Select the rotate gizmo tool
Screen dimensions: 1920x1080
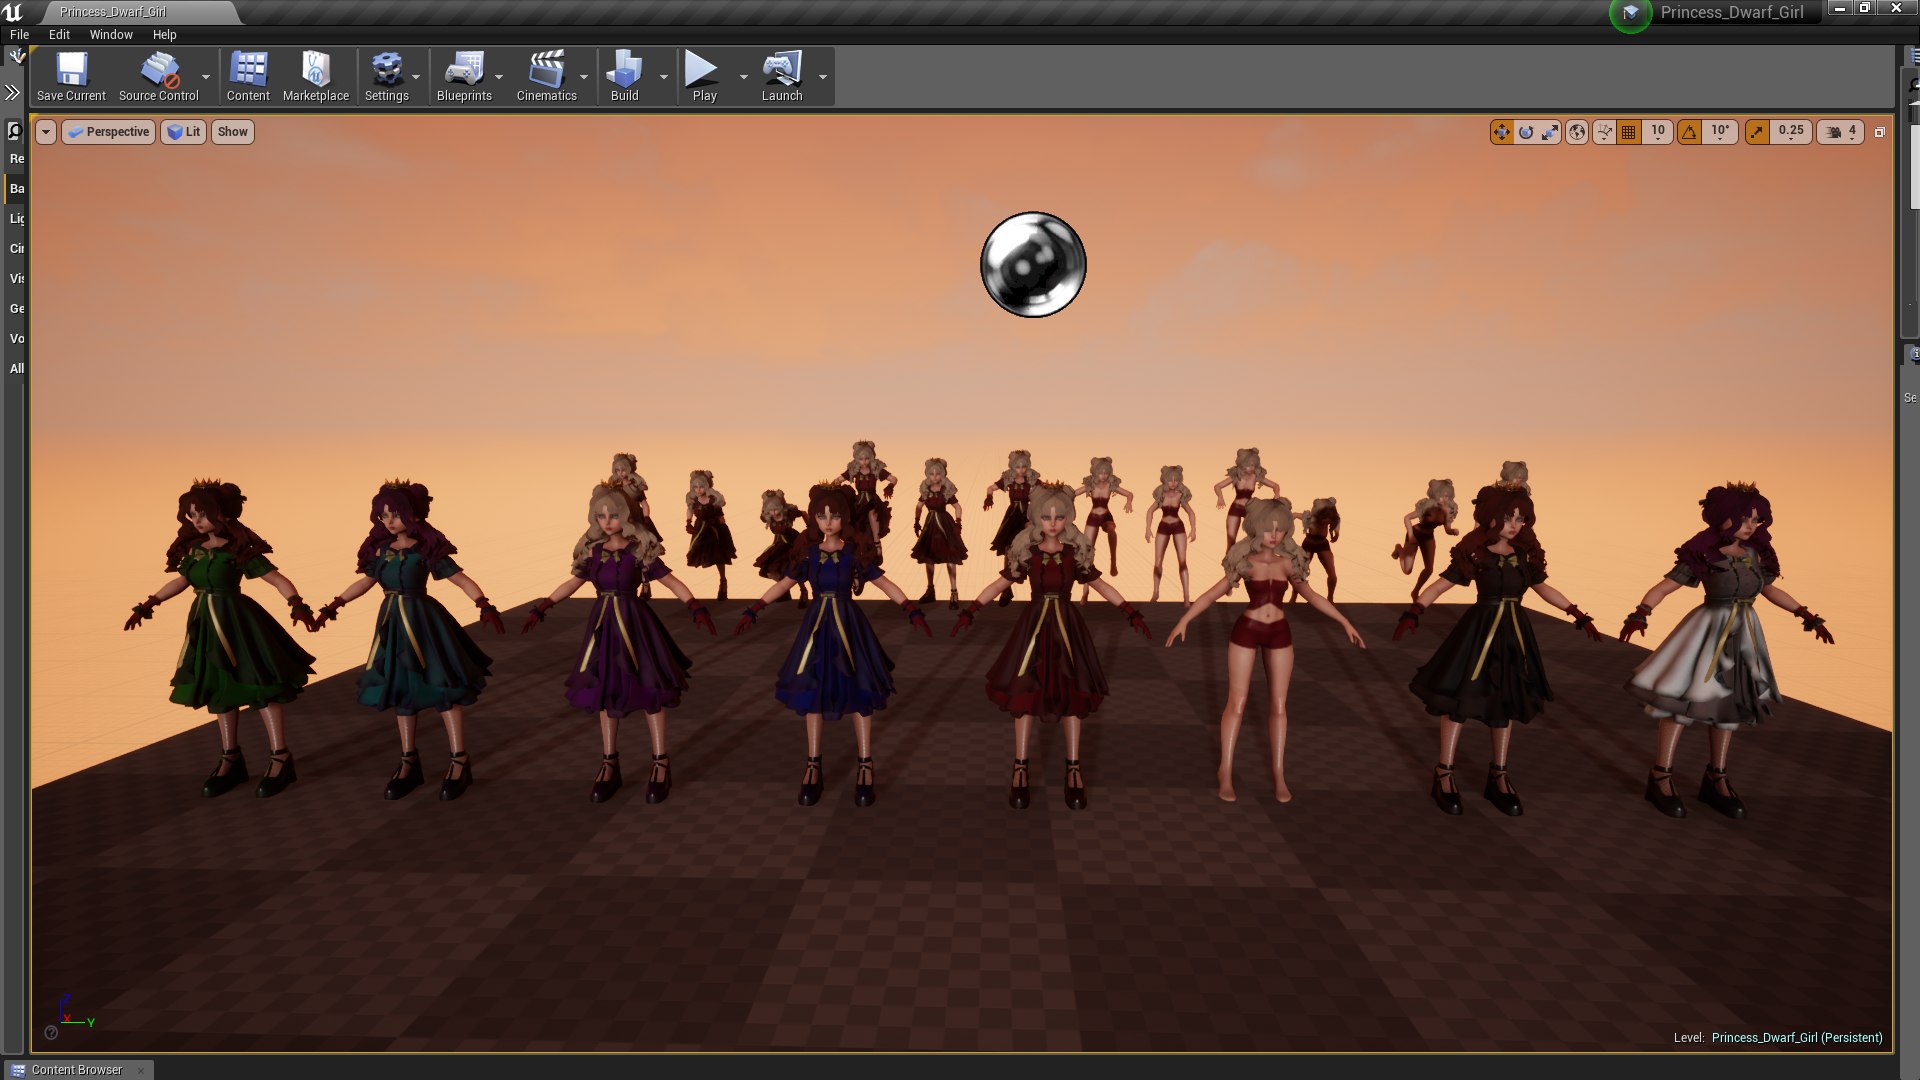1525,132
